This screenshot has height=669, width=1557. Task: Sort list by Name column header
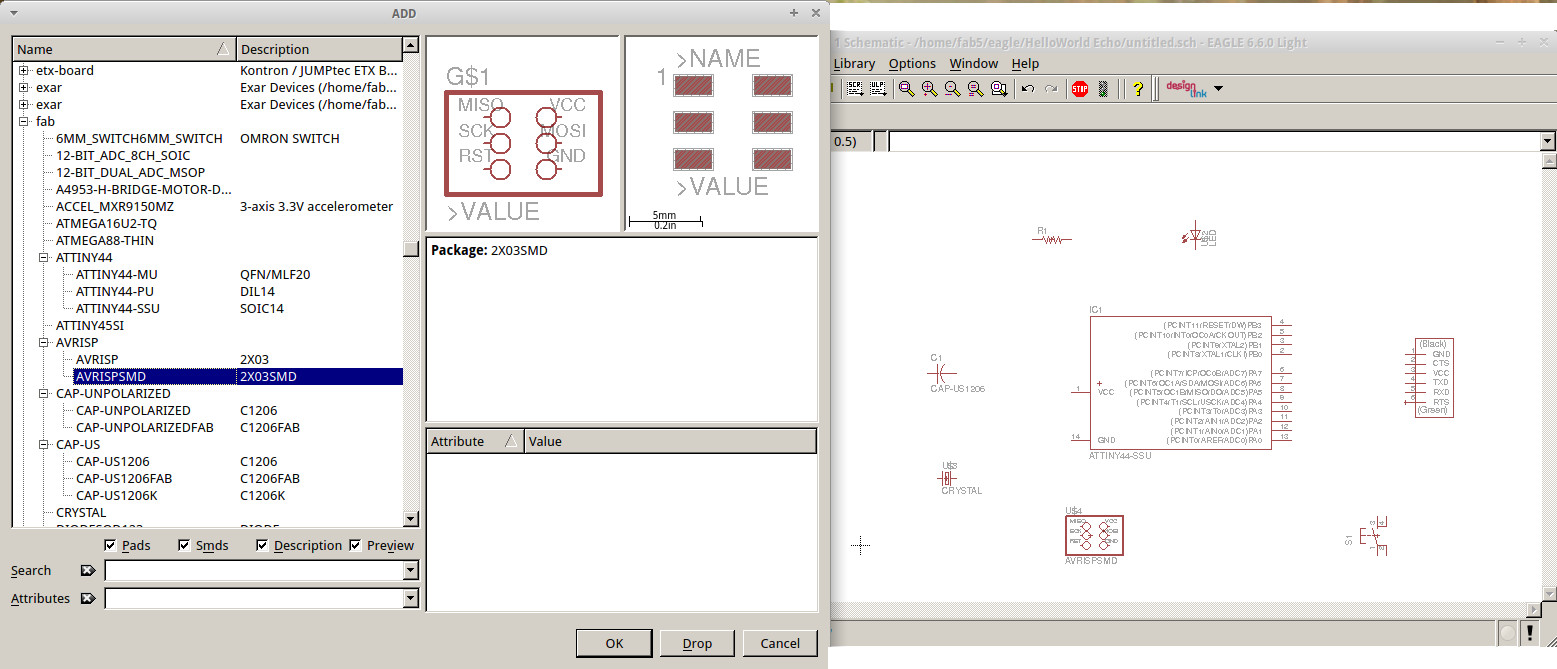[124, 49]
